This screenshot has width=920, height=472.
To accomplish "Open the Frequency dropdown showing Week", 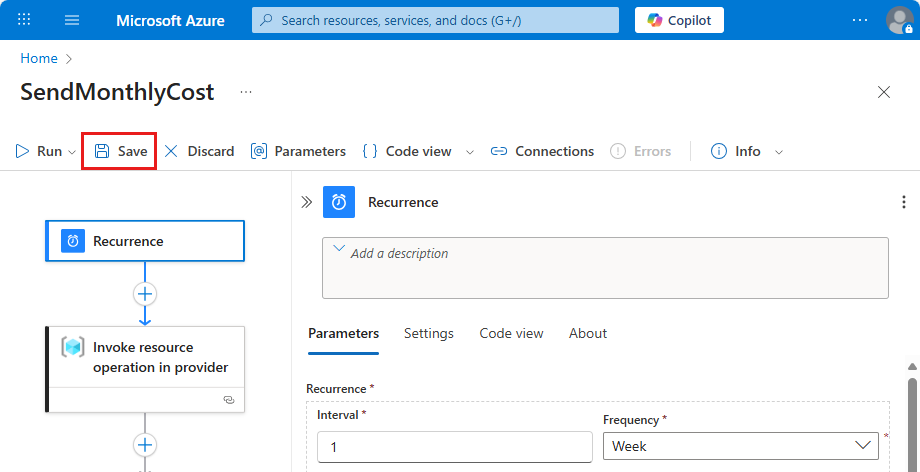I will [x=740, y=446].
